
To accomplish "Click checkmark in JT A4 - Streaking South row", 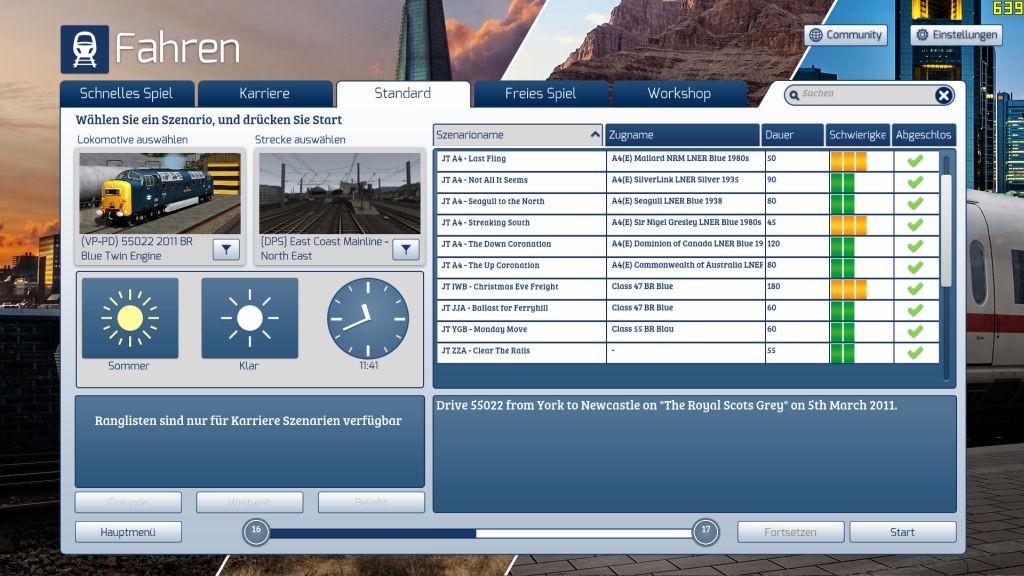I will [x=915, y=225].
